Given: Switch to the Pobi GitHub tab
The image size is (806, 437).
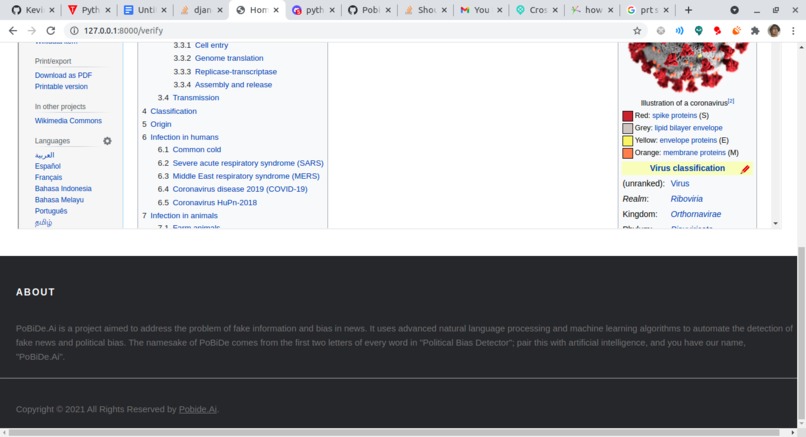Looking at the screenshot, I should click(x=370, y=10).
